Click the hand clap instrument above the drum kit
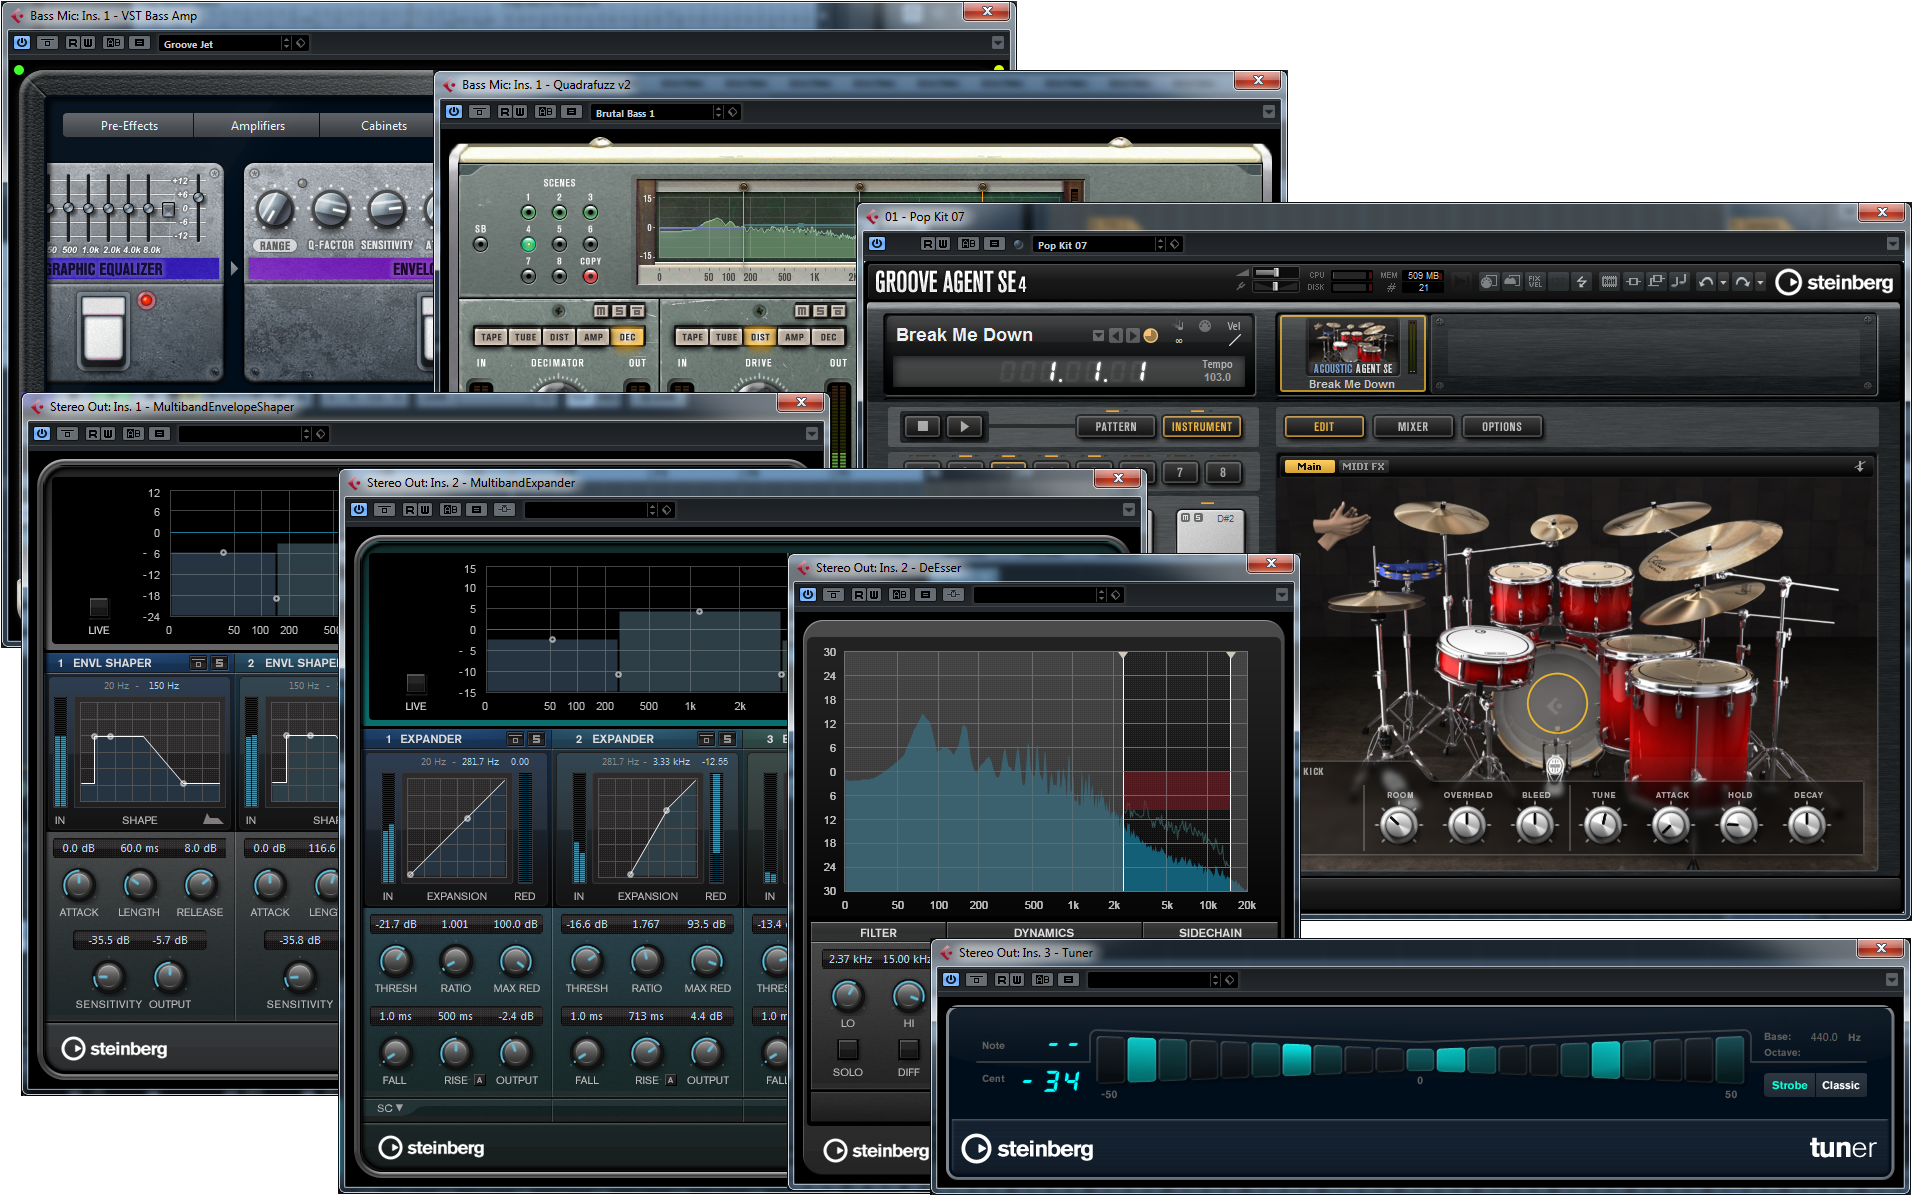The width and height of the screenshot is (1920, 1200). (1340, 524)
